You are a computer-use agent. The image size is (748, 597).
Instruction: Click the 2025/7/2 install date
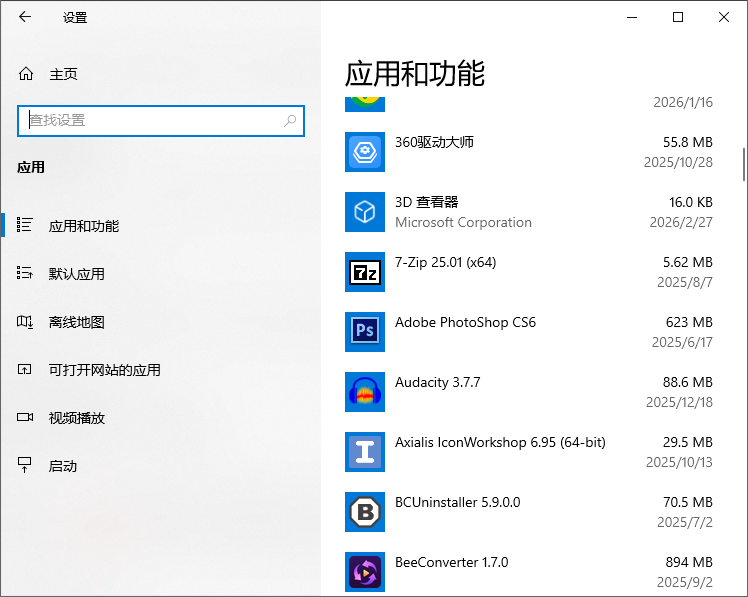tap(685, 523)
